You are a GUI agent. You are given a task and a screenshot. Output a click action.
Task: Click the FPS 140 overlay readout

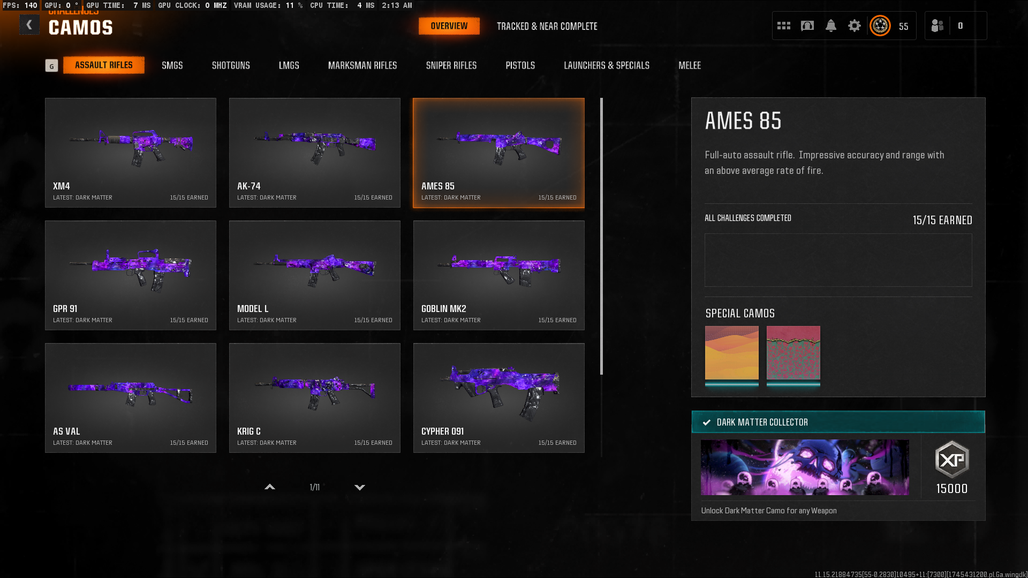(20, 5)
